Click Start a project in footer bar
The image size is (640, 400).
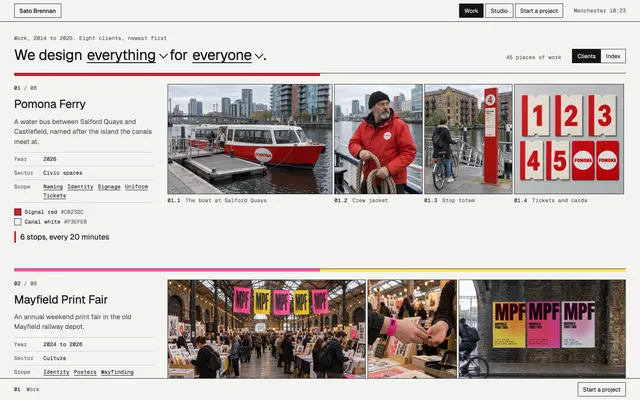601,389
